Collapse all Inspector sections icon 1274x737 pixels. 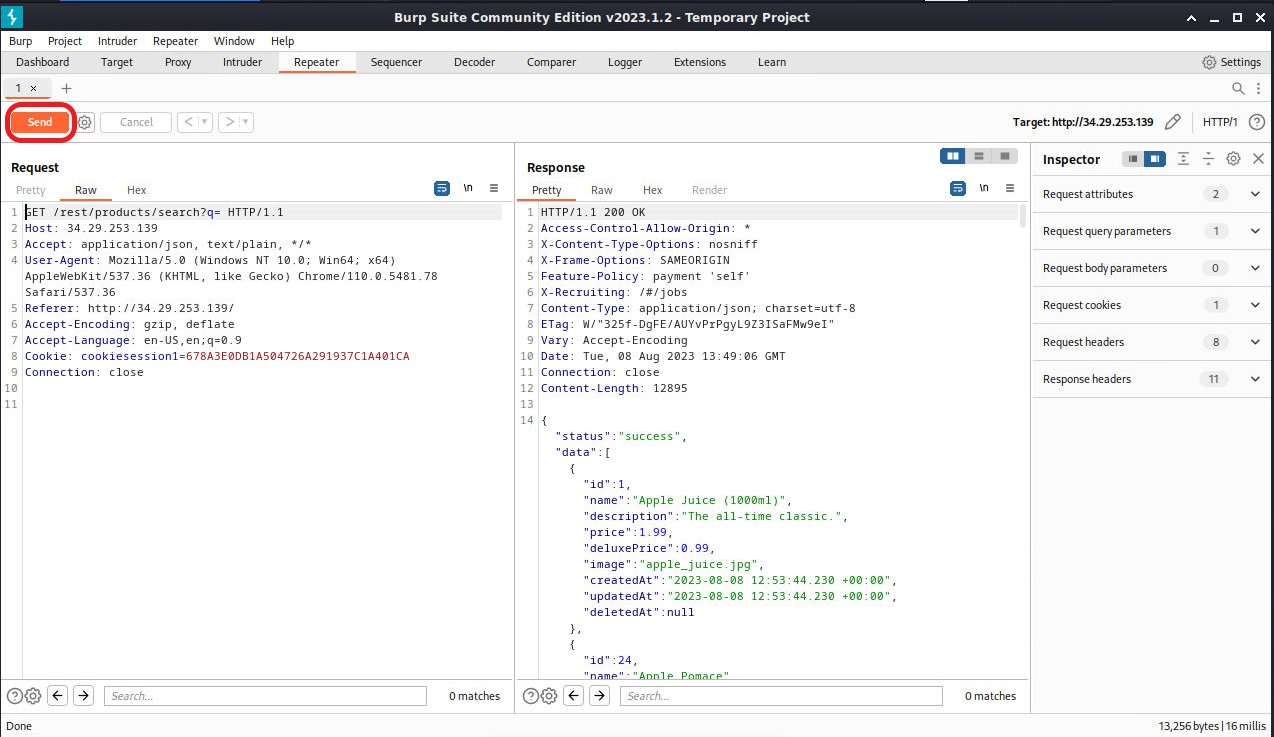(x=1208, y=159)
